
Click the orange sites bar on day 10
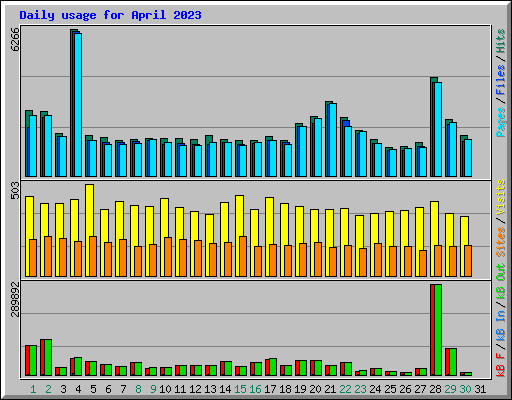[x=168, y=257]
